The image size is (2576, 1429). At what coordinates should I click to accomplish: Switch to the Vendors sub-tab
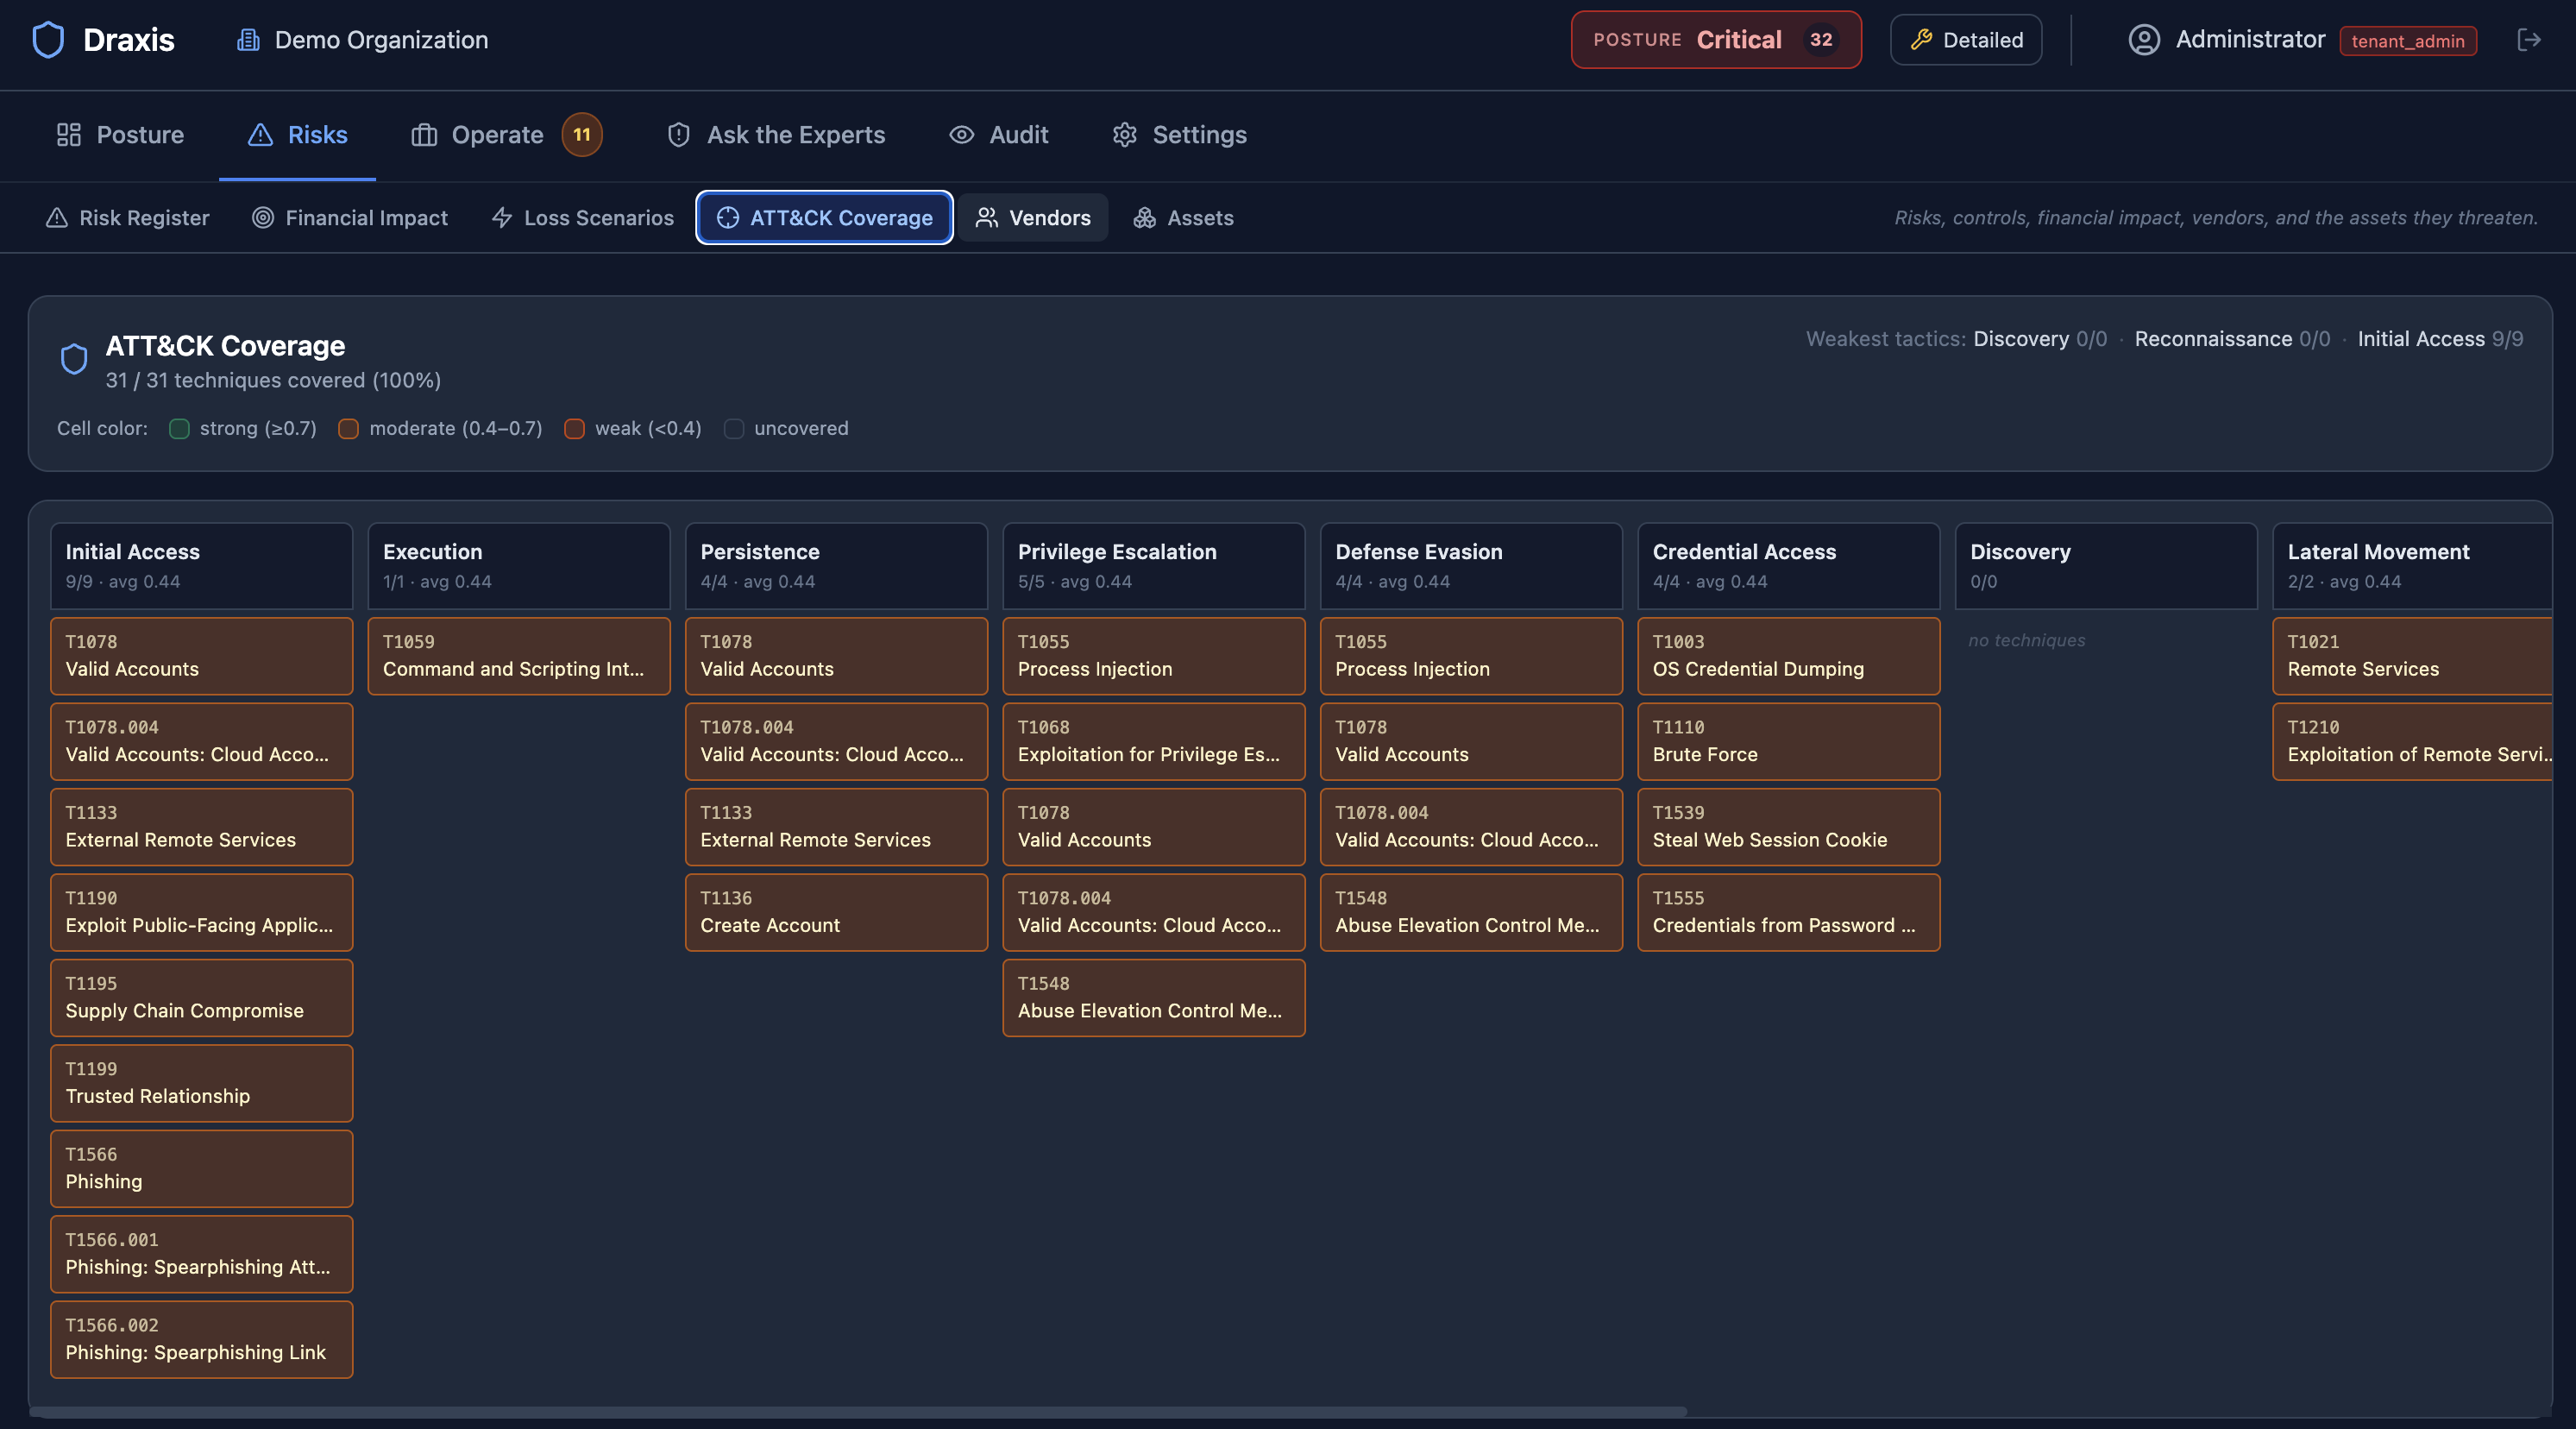pyautogui.click(x=1033, y=218)
